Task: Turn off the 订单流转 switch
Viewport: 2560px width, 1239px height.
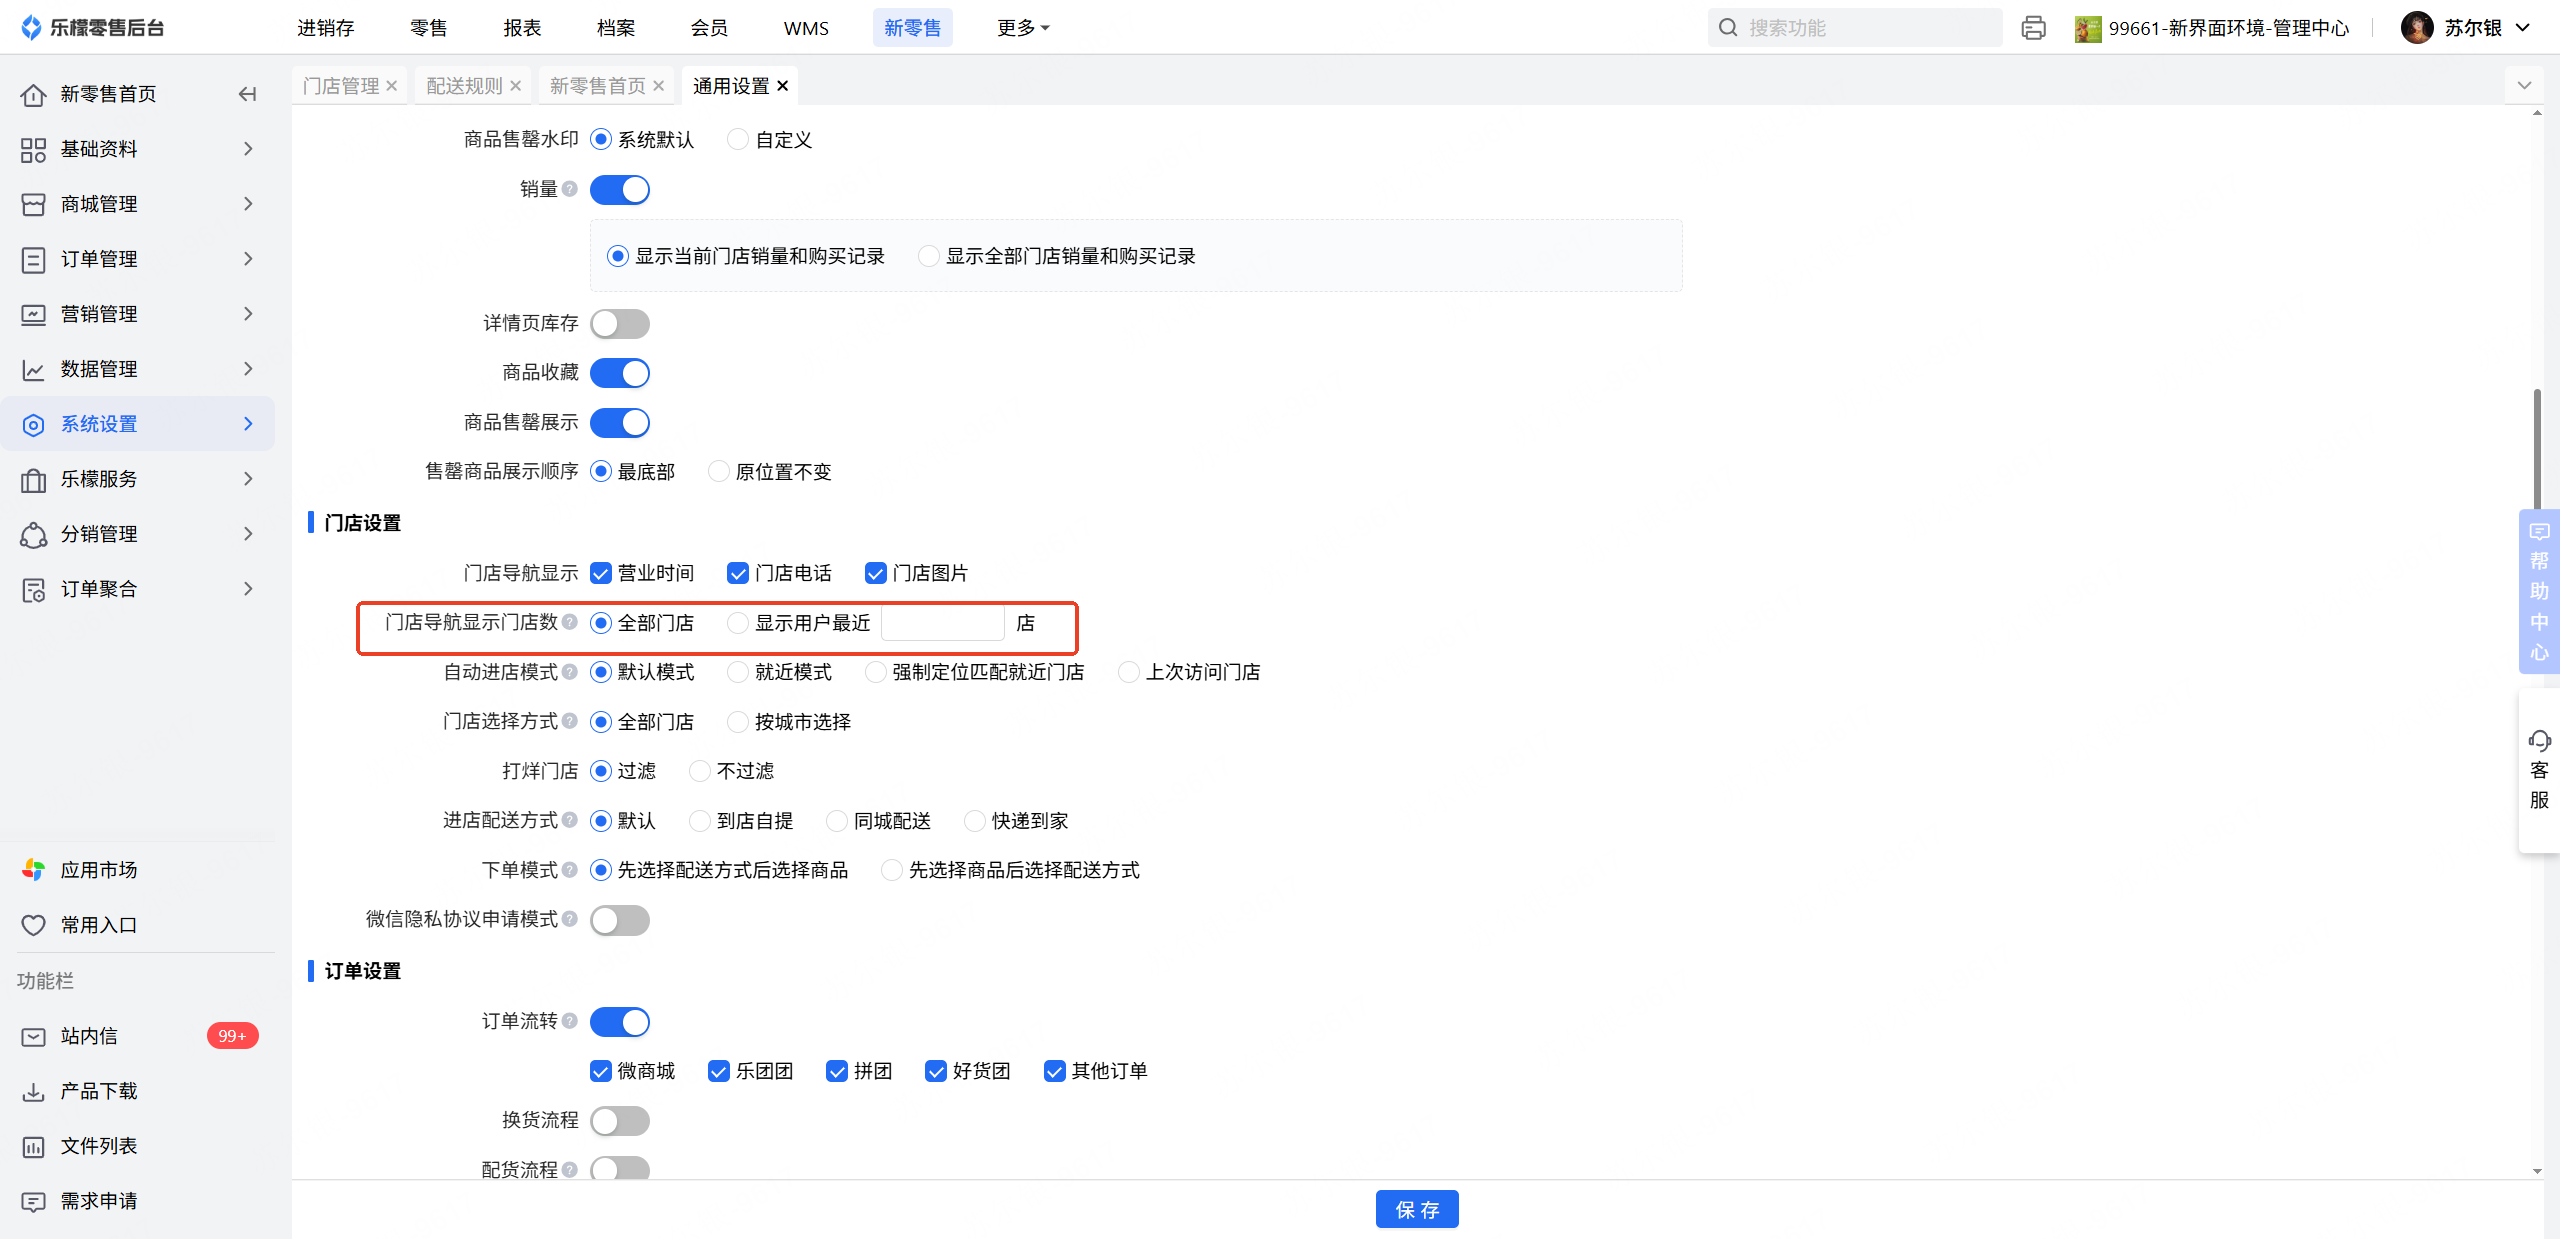Action: [619, 1022]
